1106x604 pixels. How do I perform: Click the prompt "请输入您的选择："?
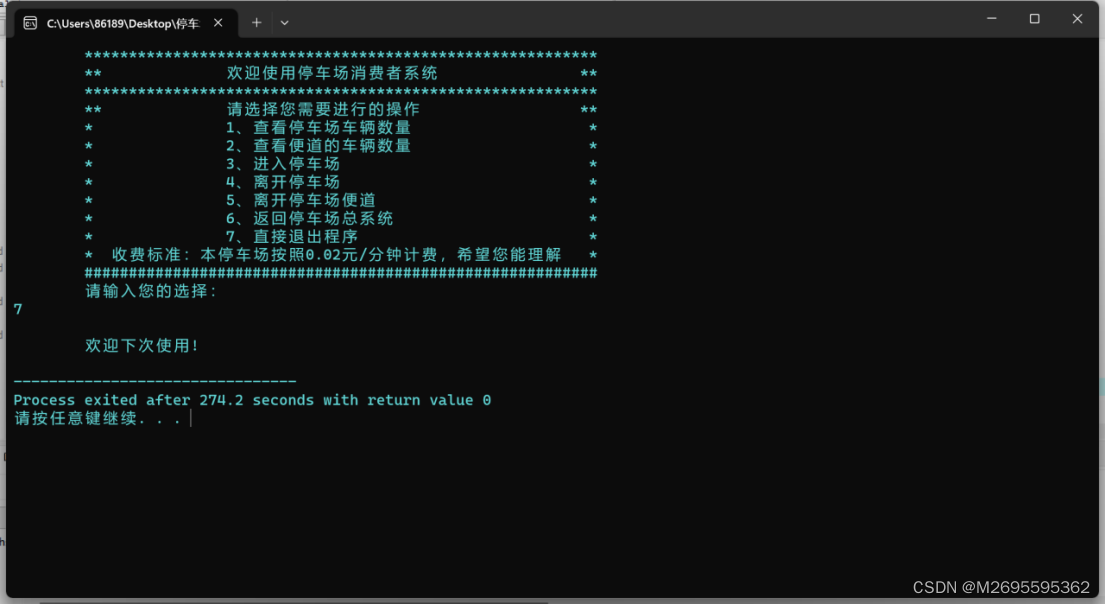152,291
